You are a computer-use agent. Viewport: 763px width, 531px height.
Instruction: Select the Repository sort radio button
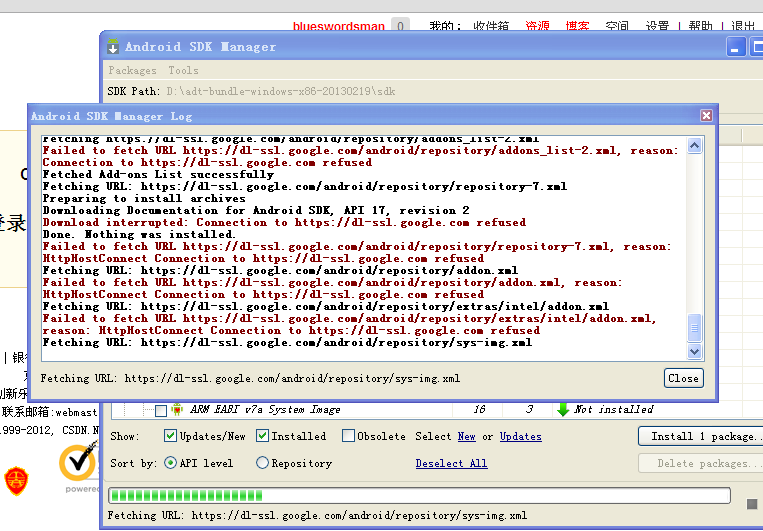point(262,462)
